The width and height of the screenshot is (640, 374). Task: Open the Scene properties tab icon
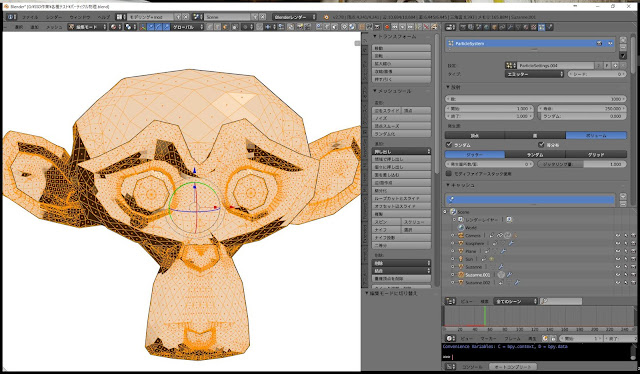479,27
